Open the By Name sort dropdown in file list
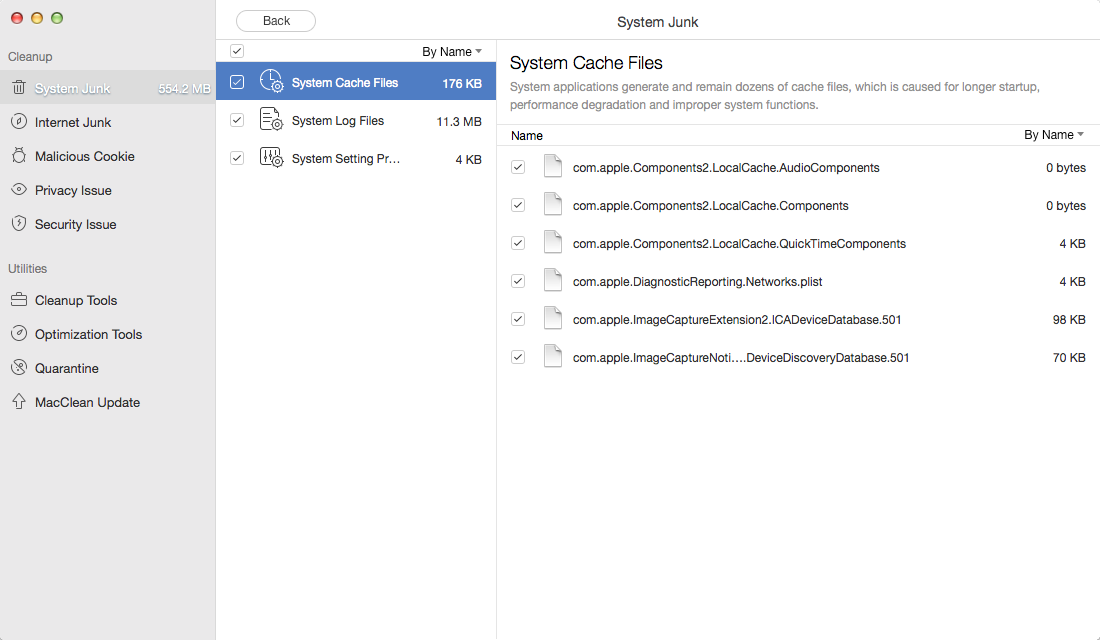The width and height of the screenshot is (1100, 640). 1053,135
